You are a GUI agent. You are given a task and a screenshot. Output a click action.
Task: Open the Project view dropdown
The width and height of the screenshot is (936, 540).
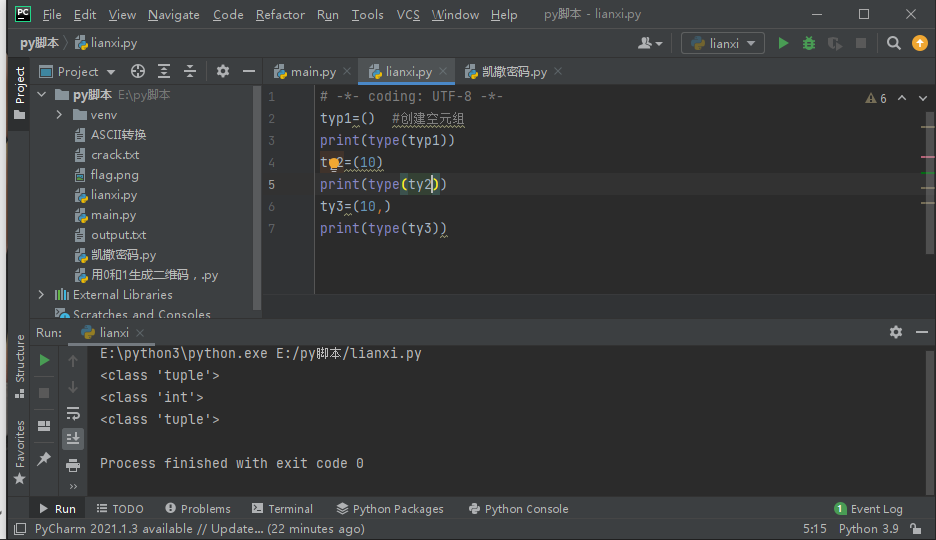[77, 72]
